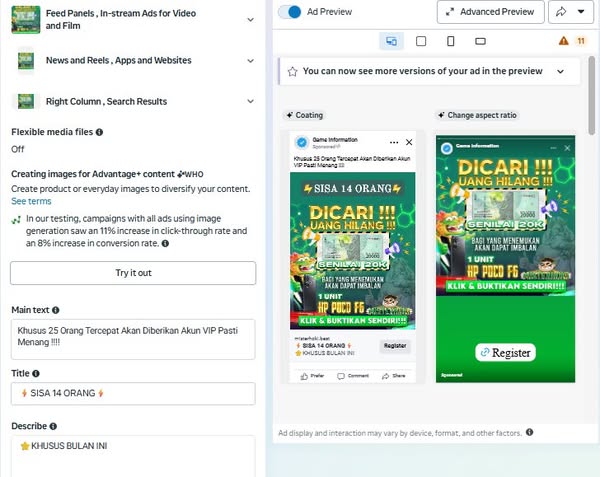600x477 pixels.
Task: Toggle the Ad Preview switch
Action: (290, 12)
